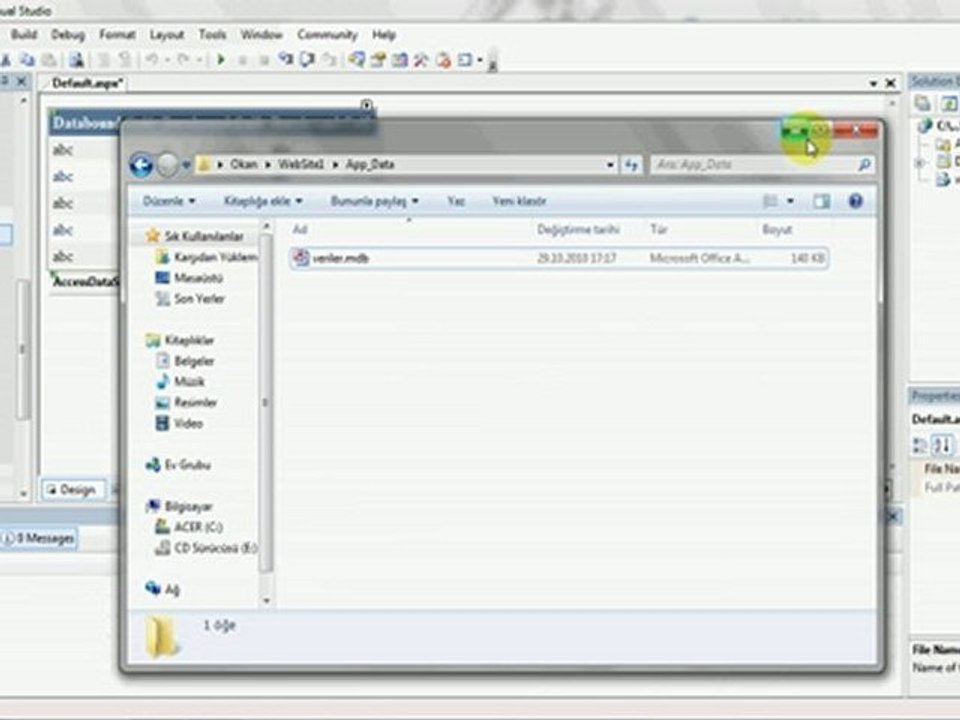
Task: Refresh the App_Data folder view
Action: click(x=631, y=164)
